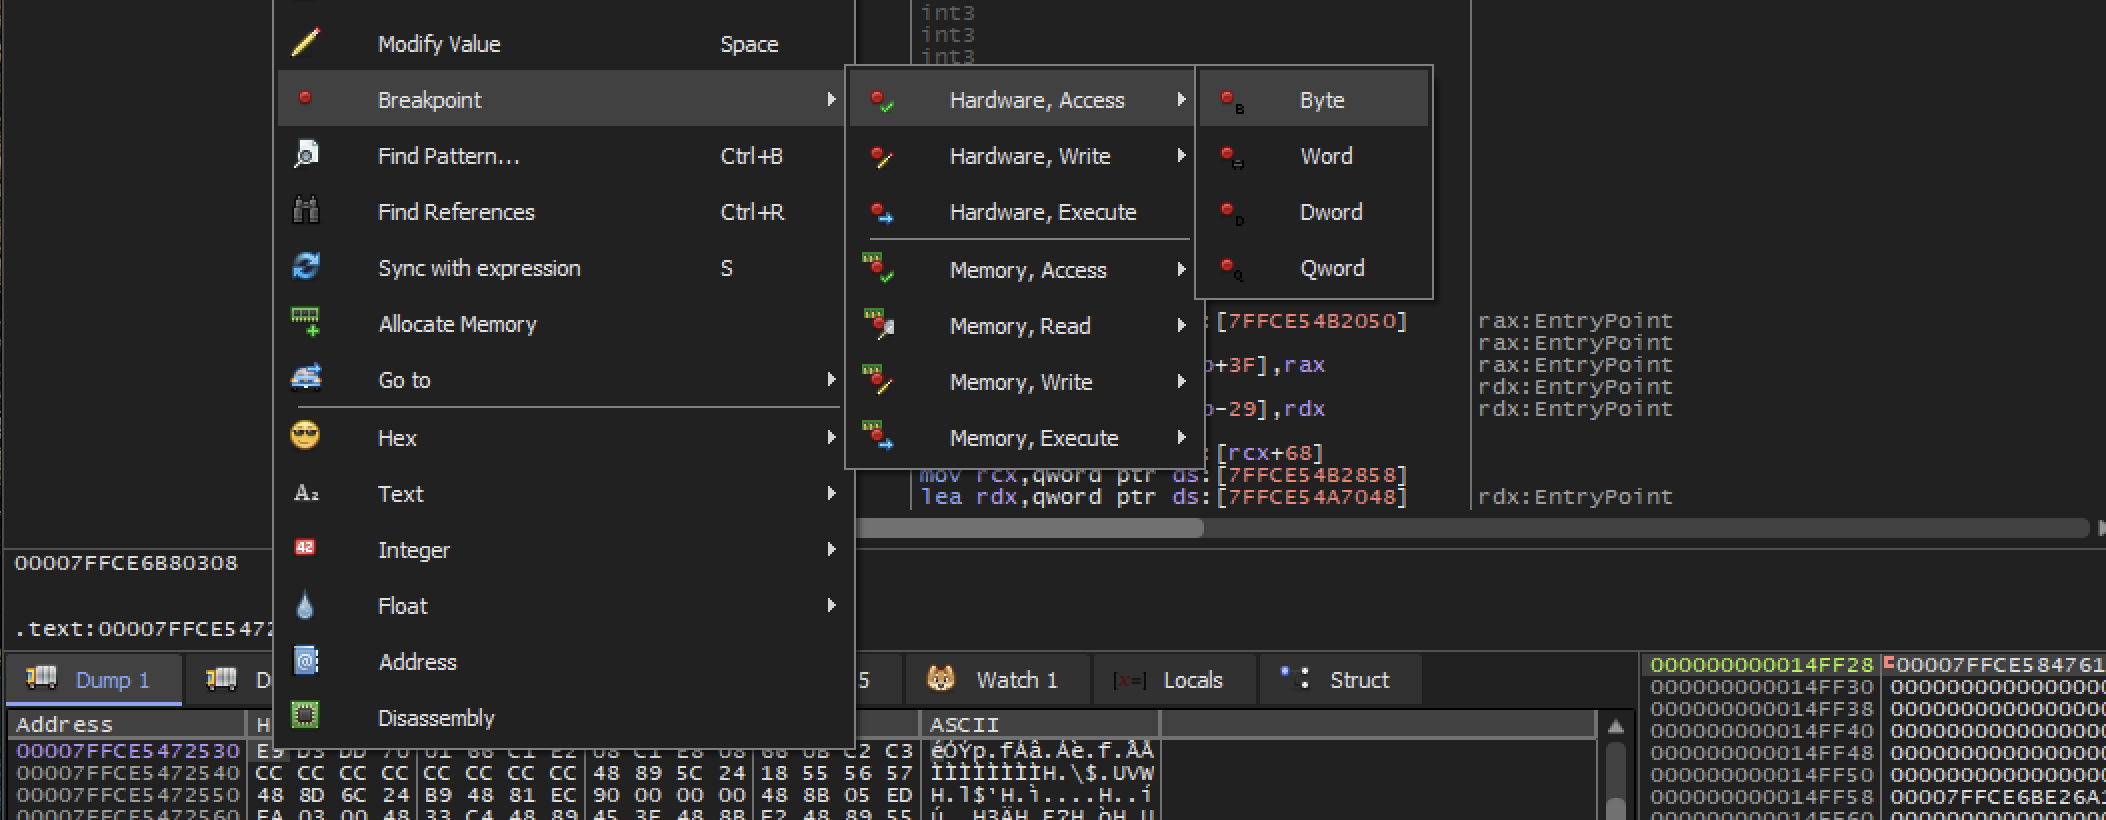The height and width of the screenshot is (820, 2106).
Task: Click the Float water drop icon
Action: 305,604
